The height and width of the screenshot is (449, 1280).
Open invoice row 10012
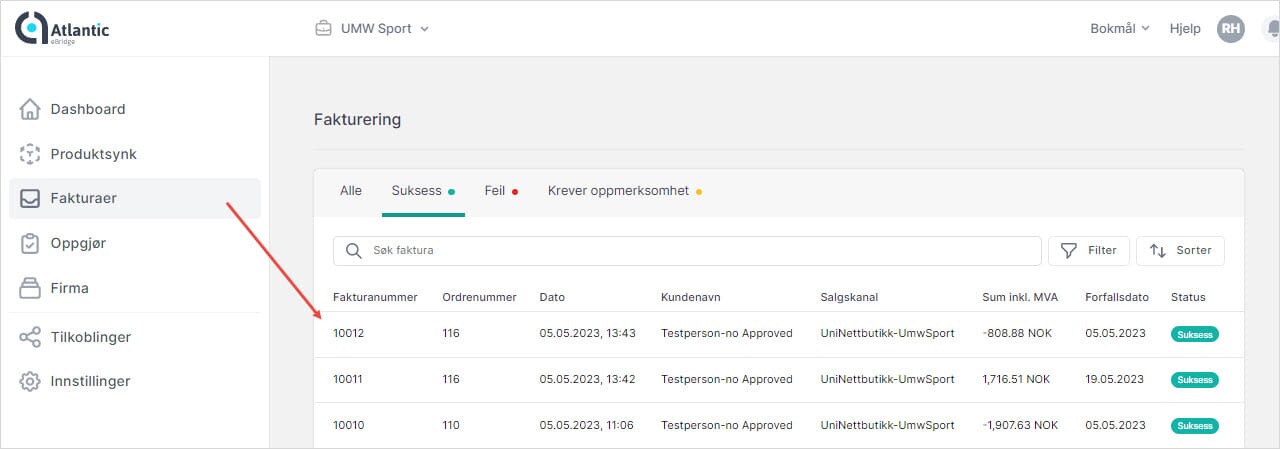349,333
